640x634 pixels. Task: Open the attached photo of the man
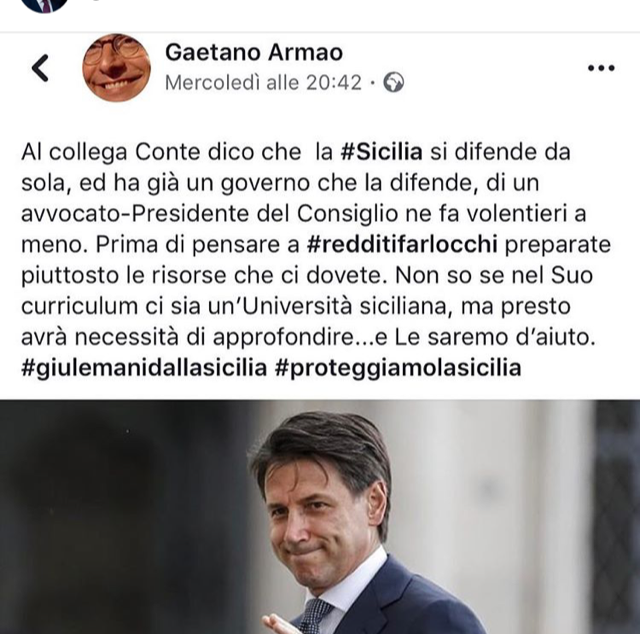[x=320, y=517]
